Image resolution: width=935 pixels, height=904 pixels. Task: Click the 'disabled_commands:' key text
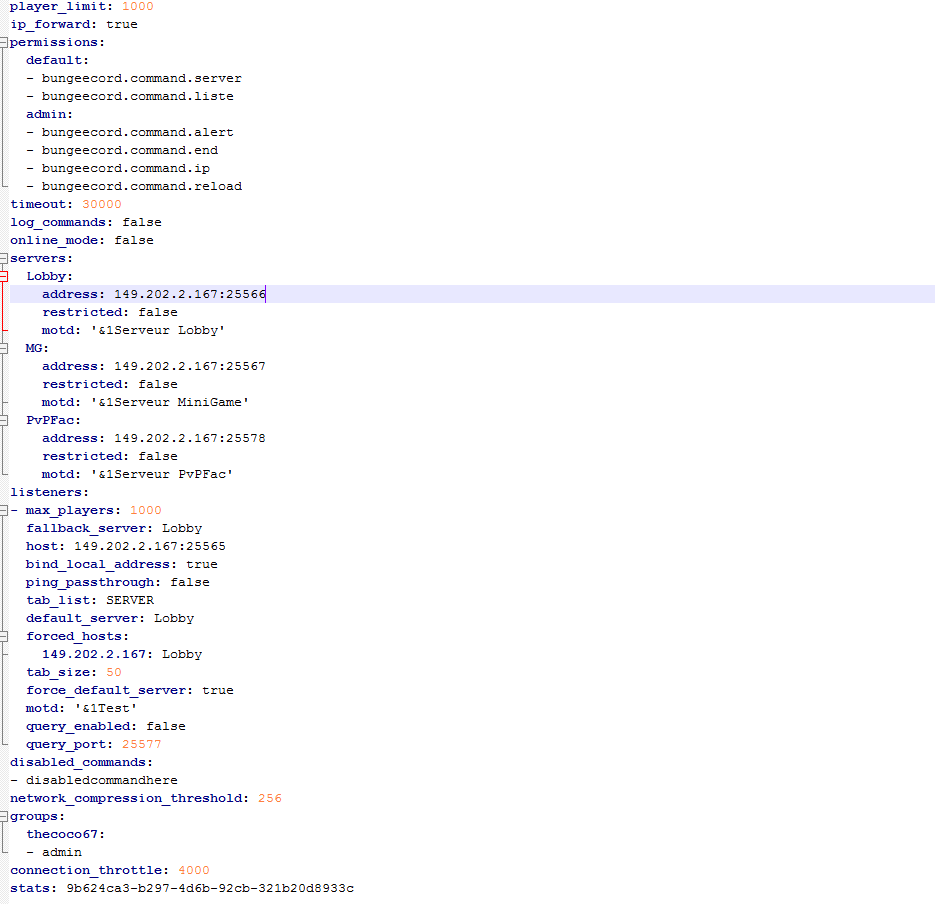point(82,763)
